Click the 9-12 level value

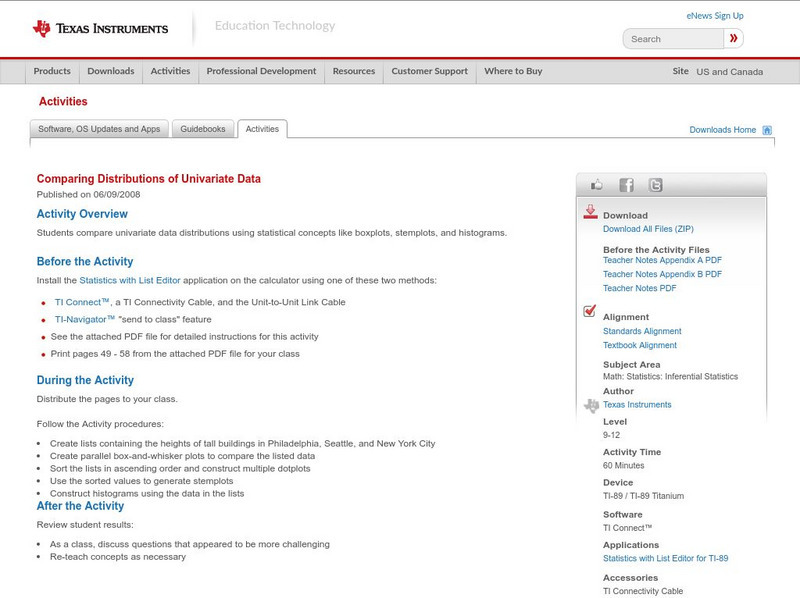pos(611,435)
